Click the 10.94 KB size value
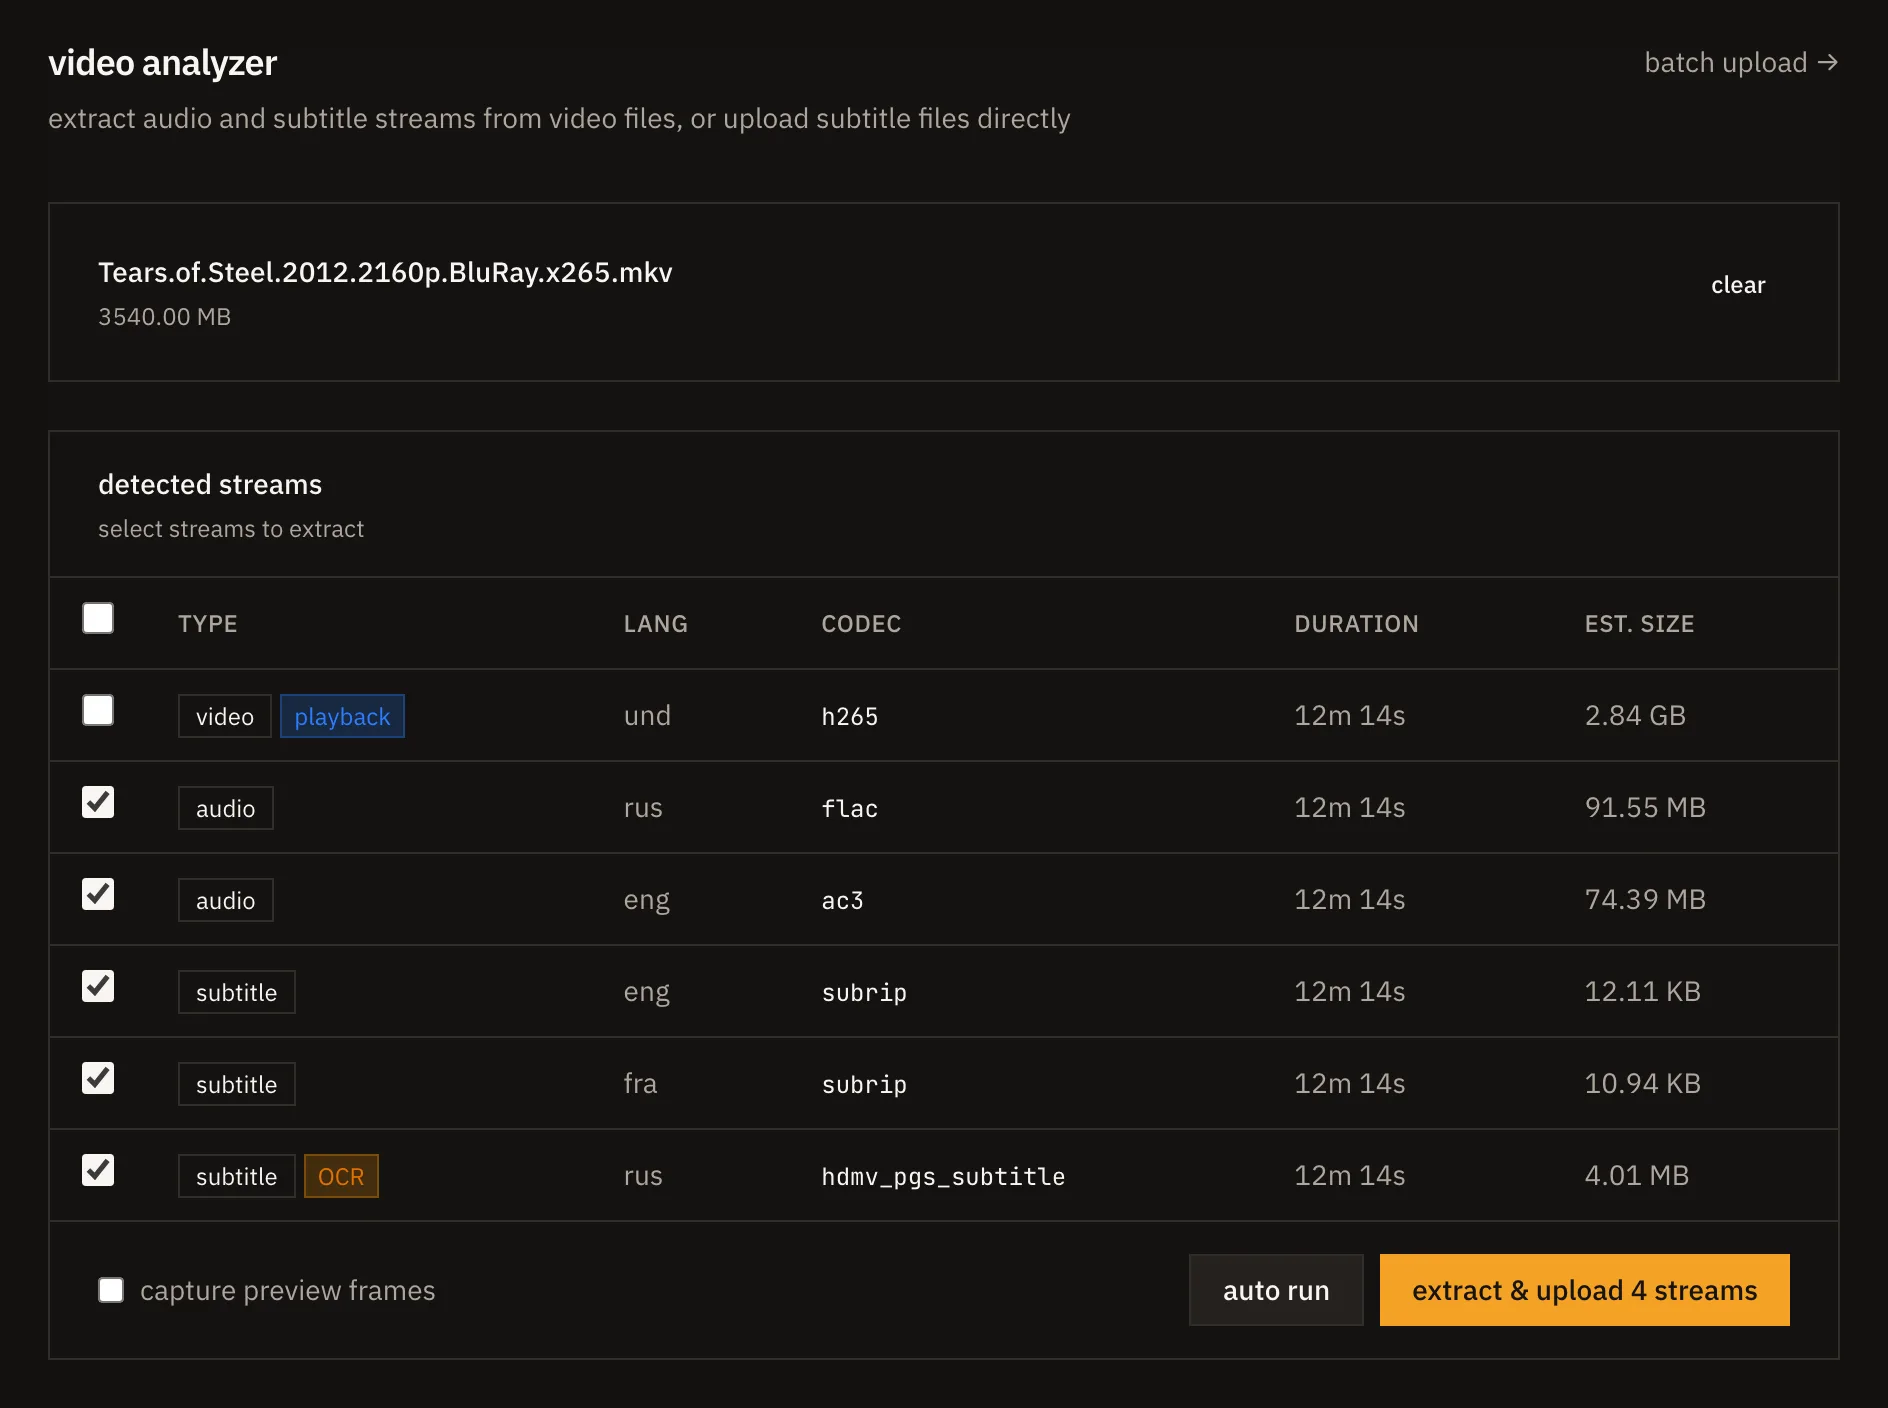The width and height of the screenshot is (1888, 1408). tap(1642, 1083)
